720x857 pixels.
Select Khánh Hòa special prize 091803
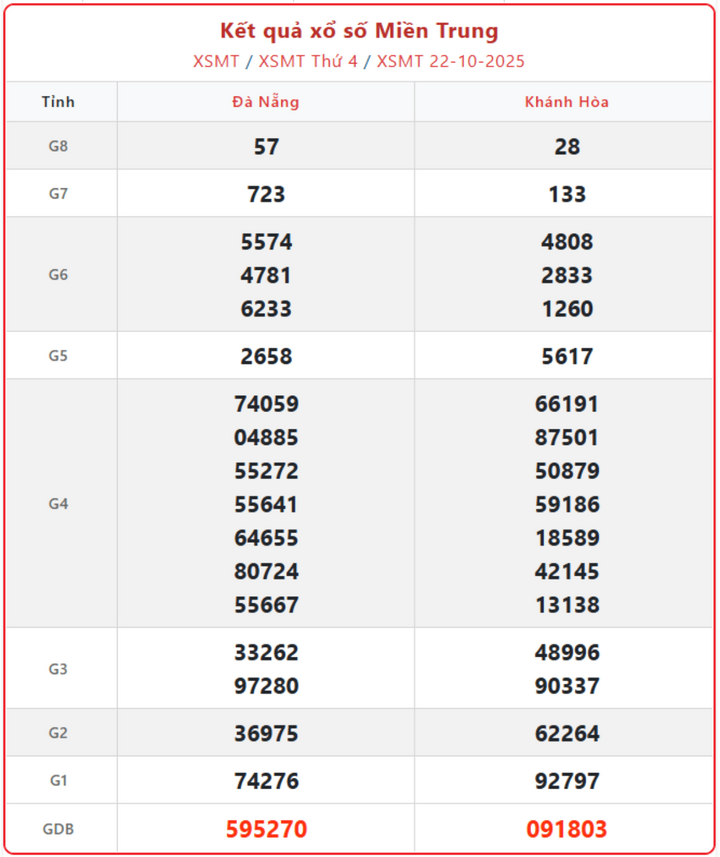pyautogui.click(x=567, y=829)
